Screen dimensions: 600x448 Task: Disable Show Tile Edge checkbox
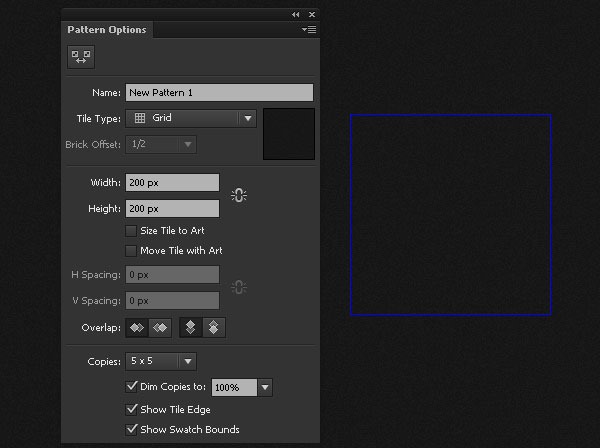point(131,409)
